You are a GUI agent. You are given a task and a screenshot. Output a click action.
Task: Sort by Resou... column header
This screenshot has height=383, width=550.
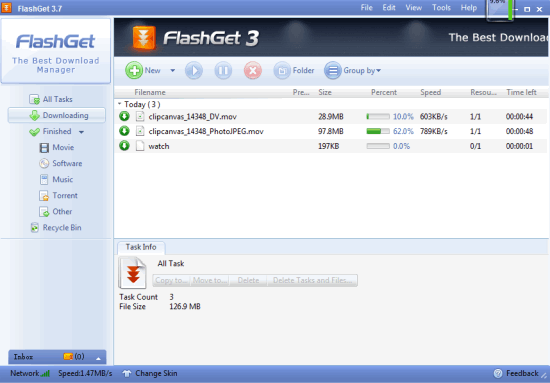(483, 93)
